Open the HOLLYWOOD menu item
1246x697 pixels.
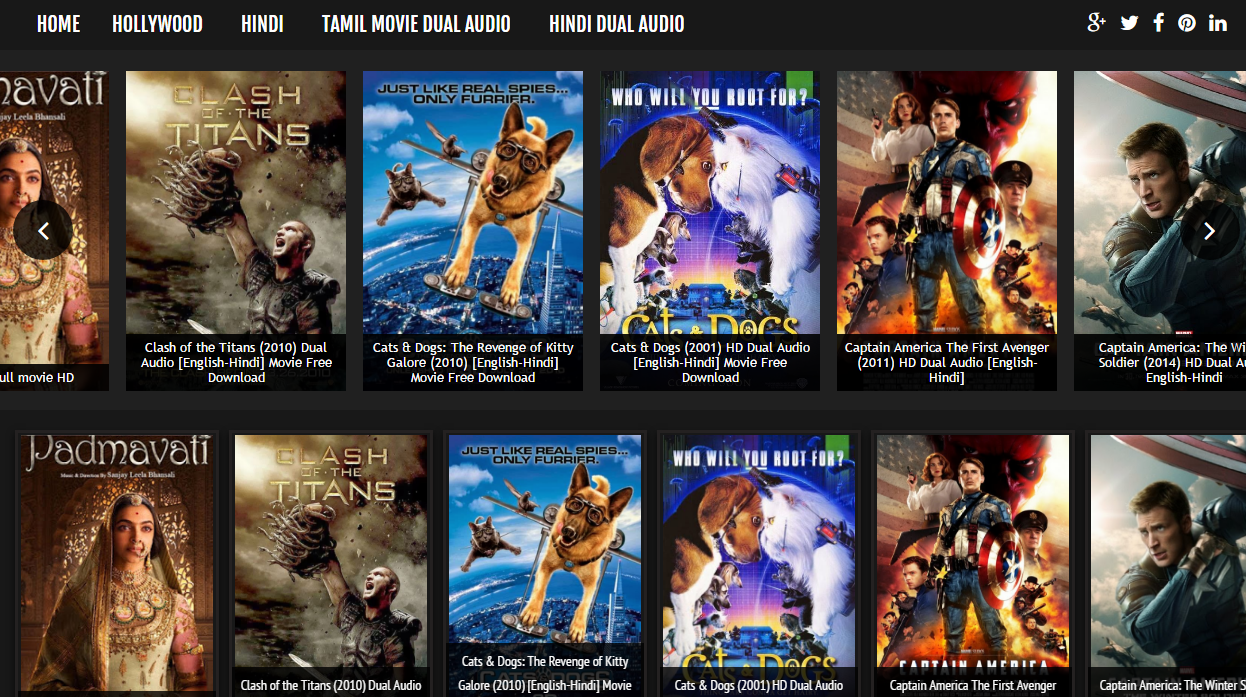click(x=157, y=24)
